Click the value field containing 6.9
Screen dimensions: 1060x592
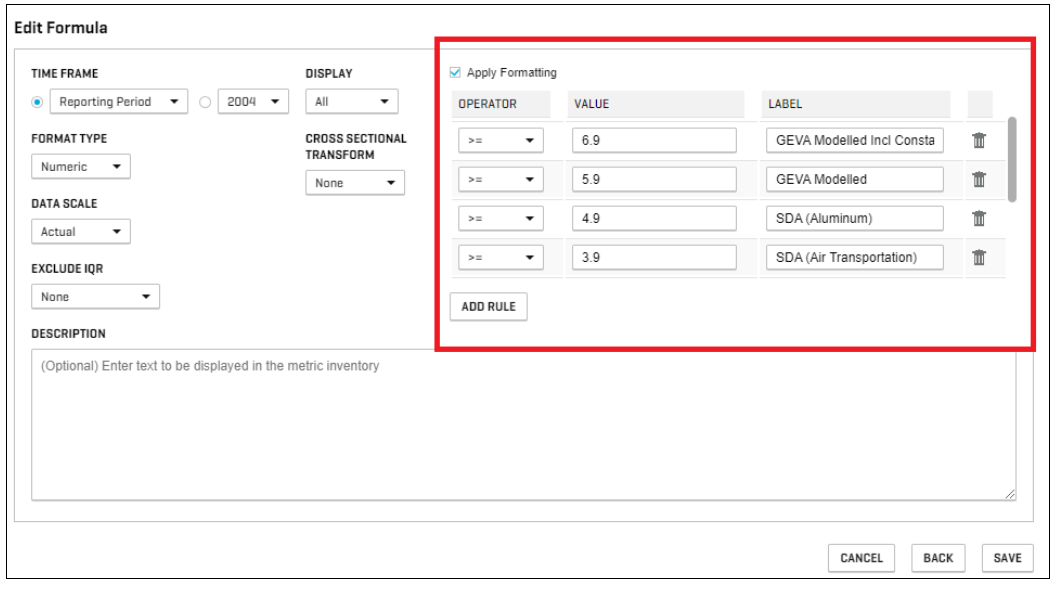coord(654,141)
